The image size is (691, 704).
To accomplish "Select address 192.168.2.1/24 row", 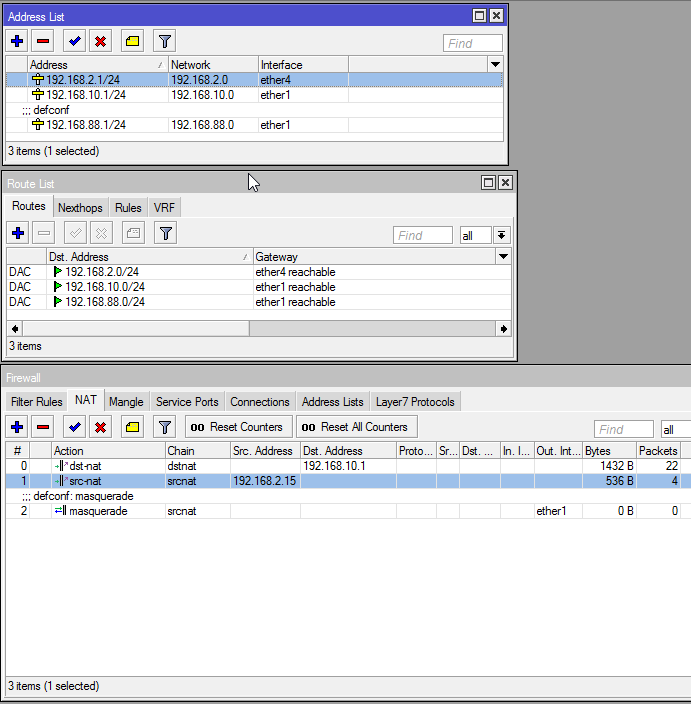I will pos(254,80).
